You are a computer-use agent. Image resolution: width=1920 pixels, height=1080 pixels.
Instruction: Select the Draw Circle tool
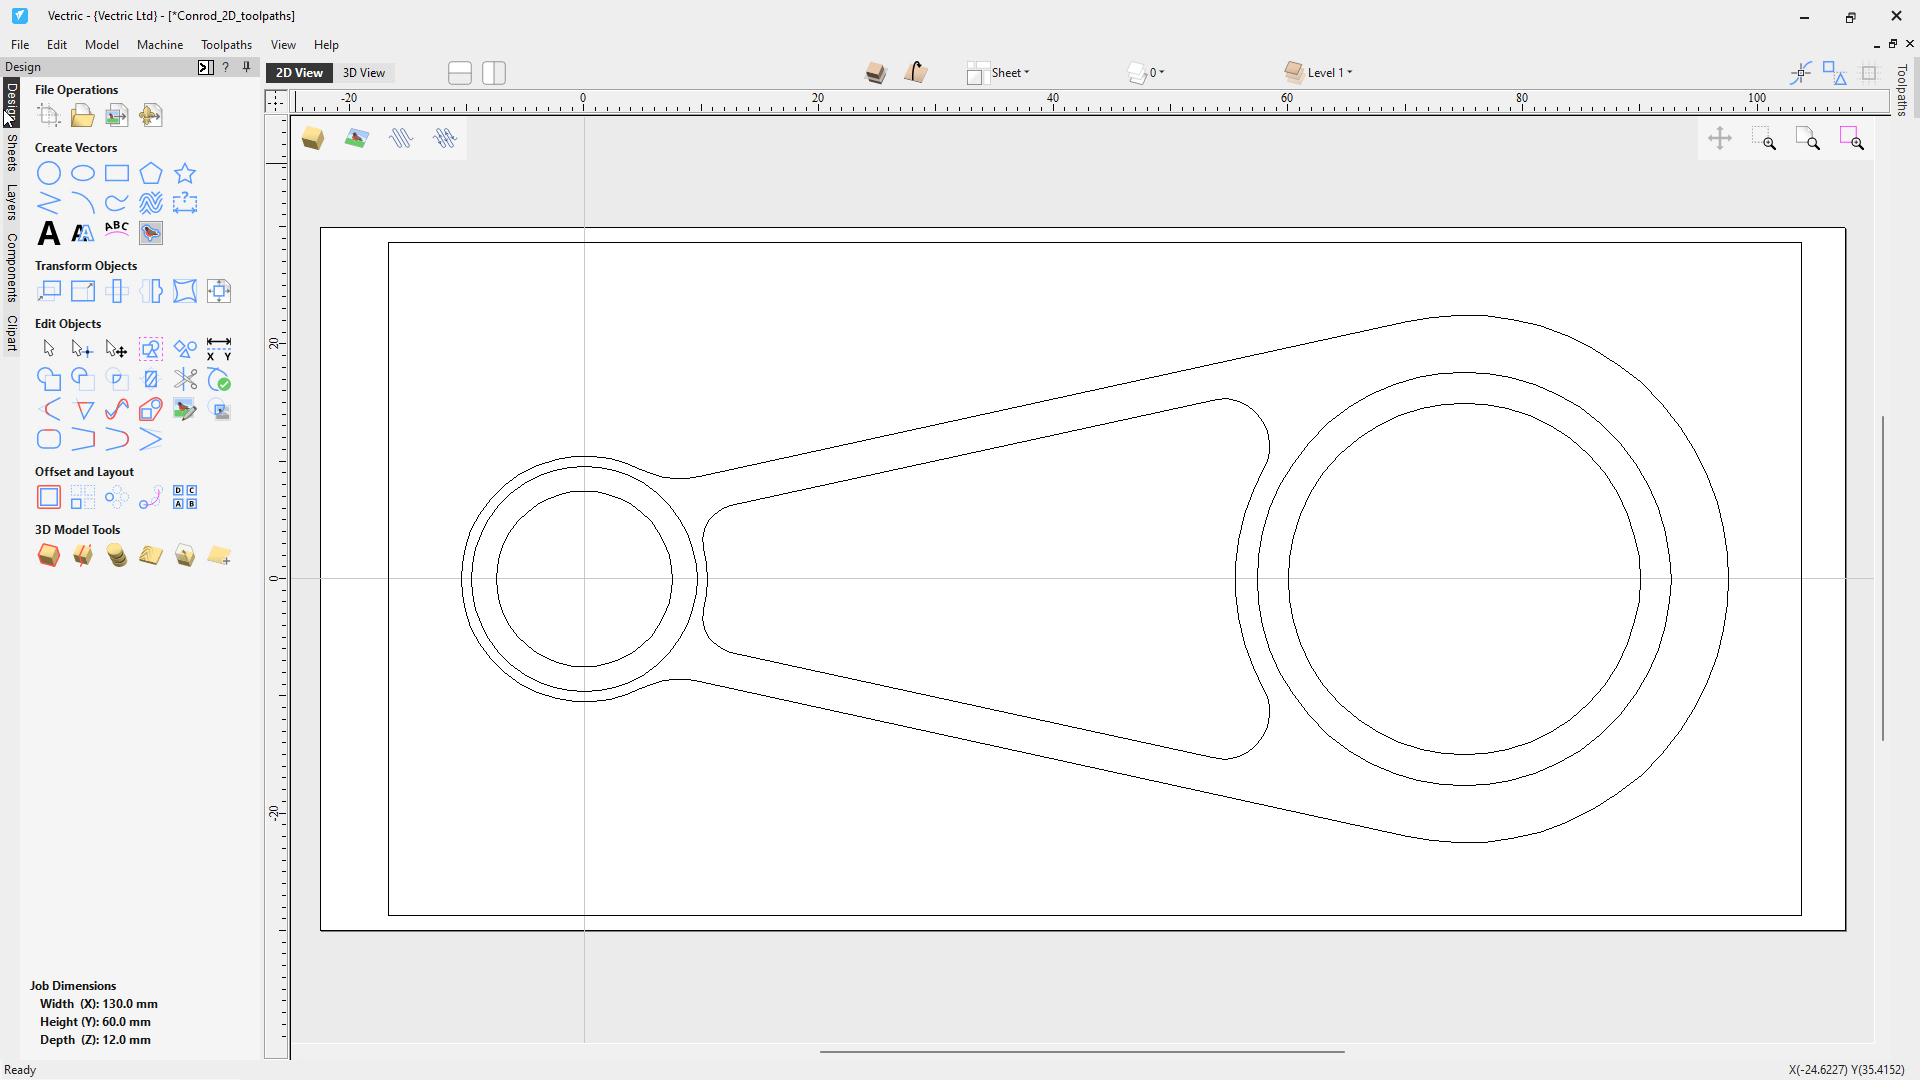point(48,174)
